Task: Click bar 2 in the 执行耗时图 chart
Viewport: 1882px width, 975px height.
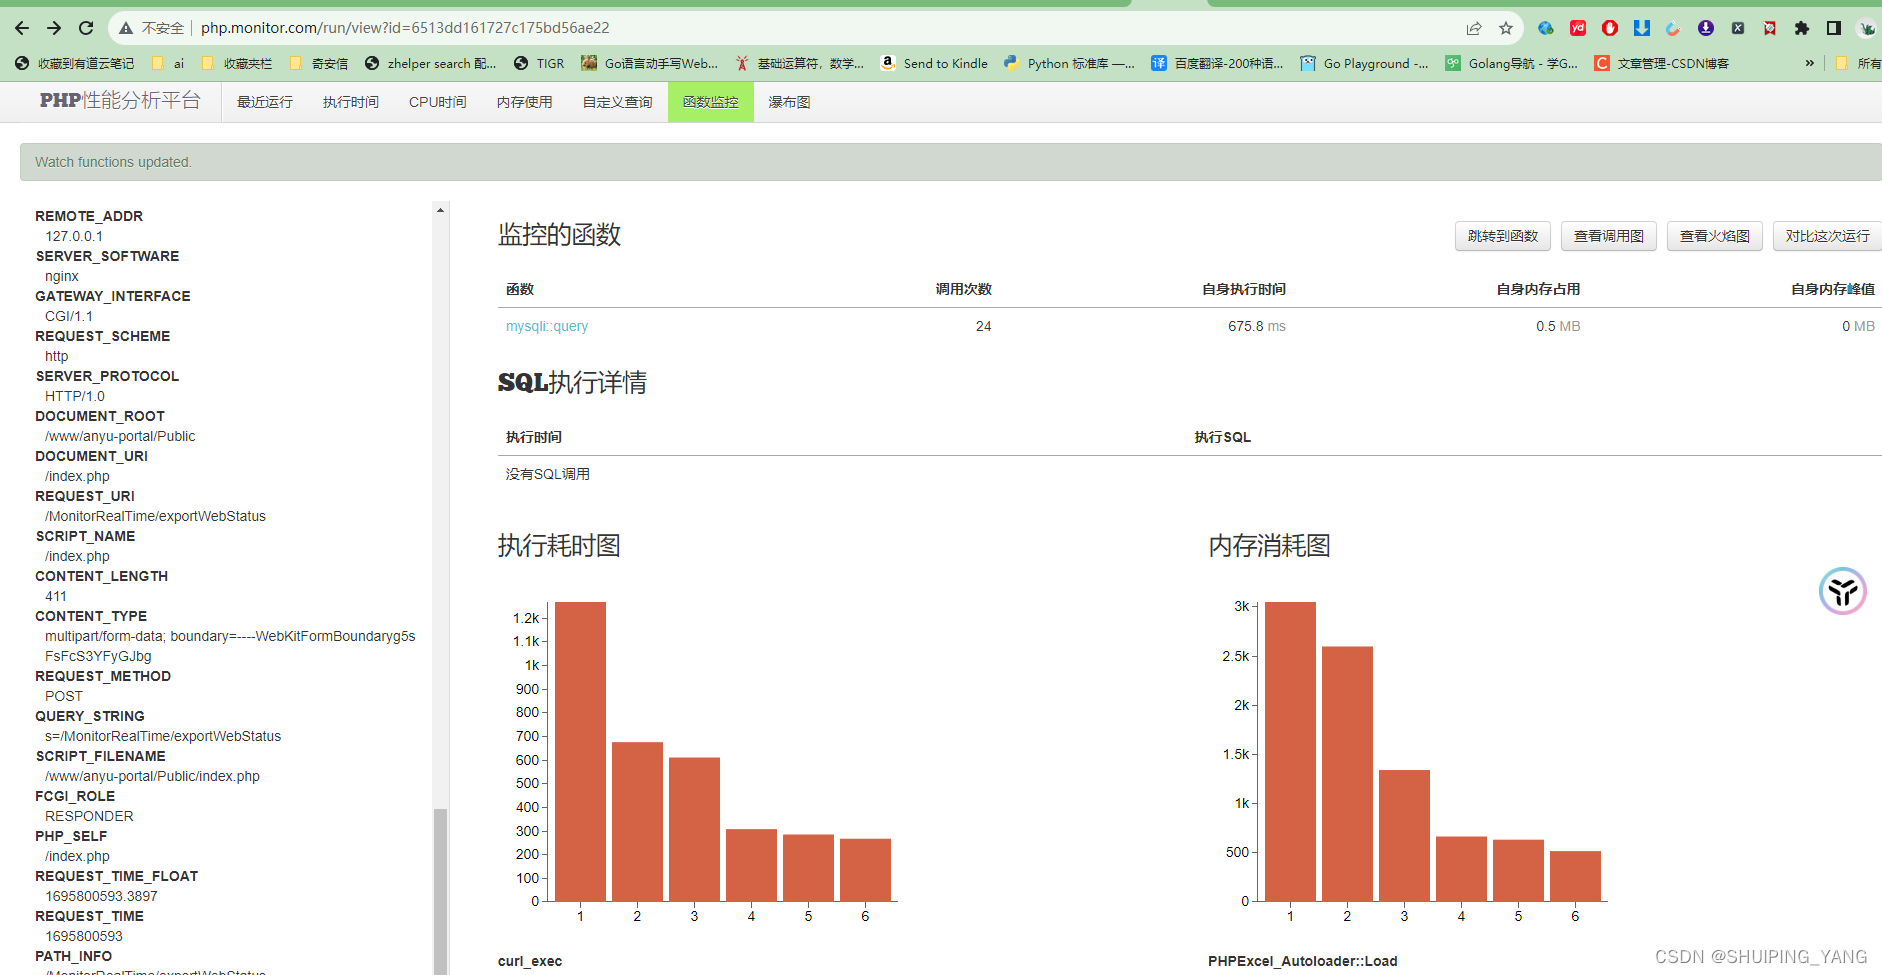Action: [x=637, y=821]
